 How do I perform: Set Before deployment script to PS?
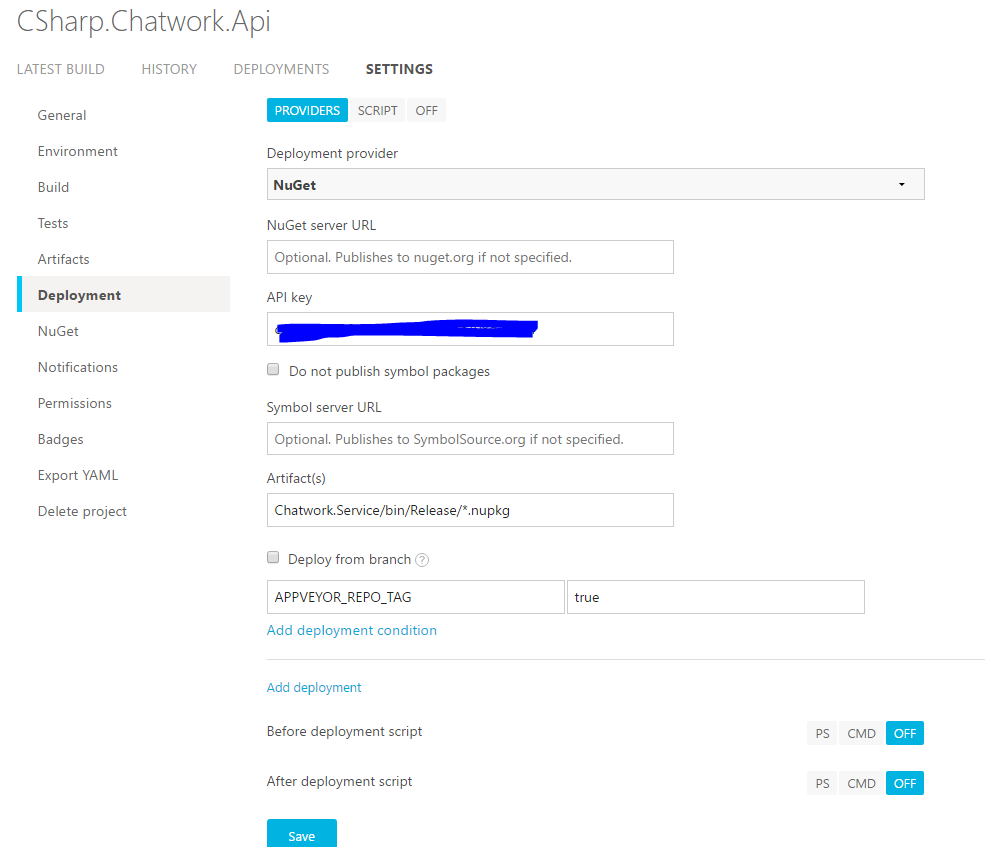pyautogui.click(x=822, y=733)
